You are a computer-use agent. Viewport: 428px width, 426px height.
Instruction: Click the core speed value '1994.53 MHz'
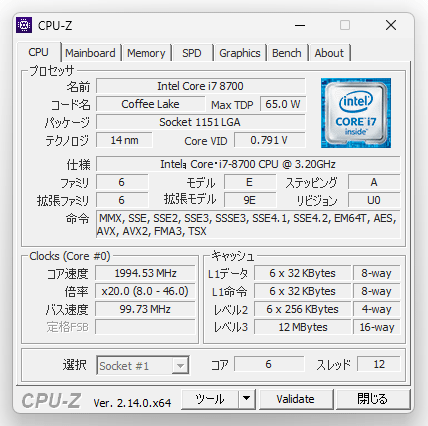click(x=145, y=273)
